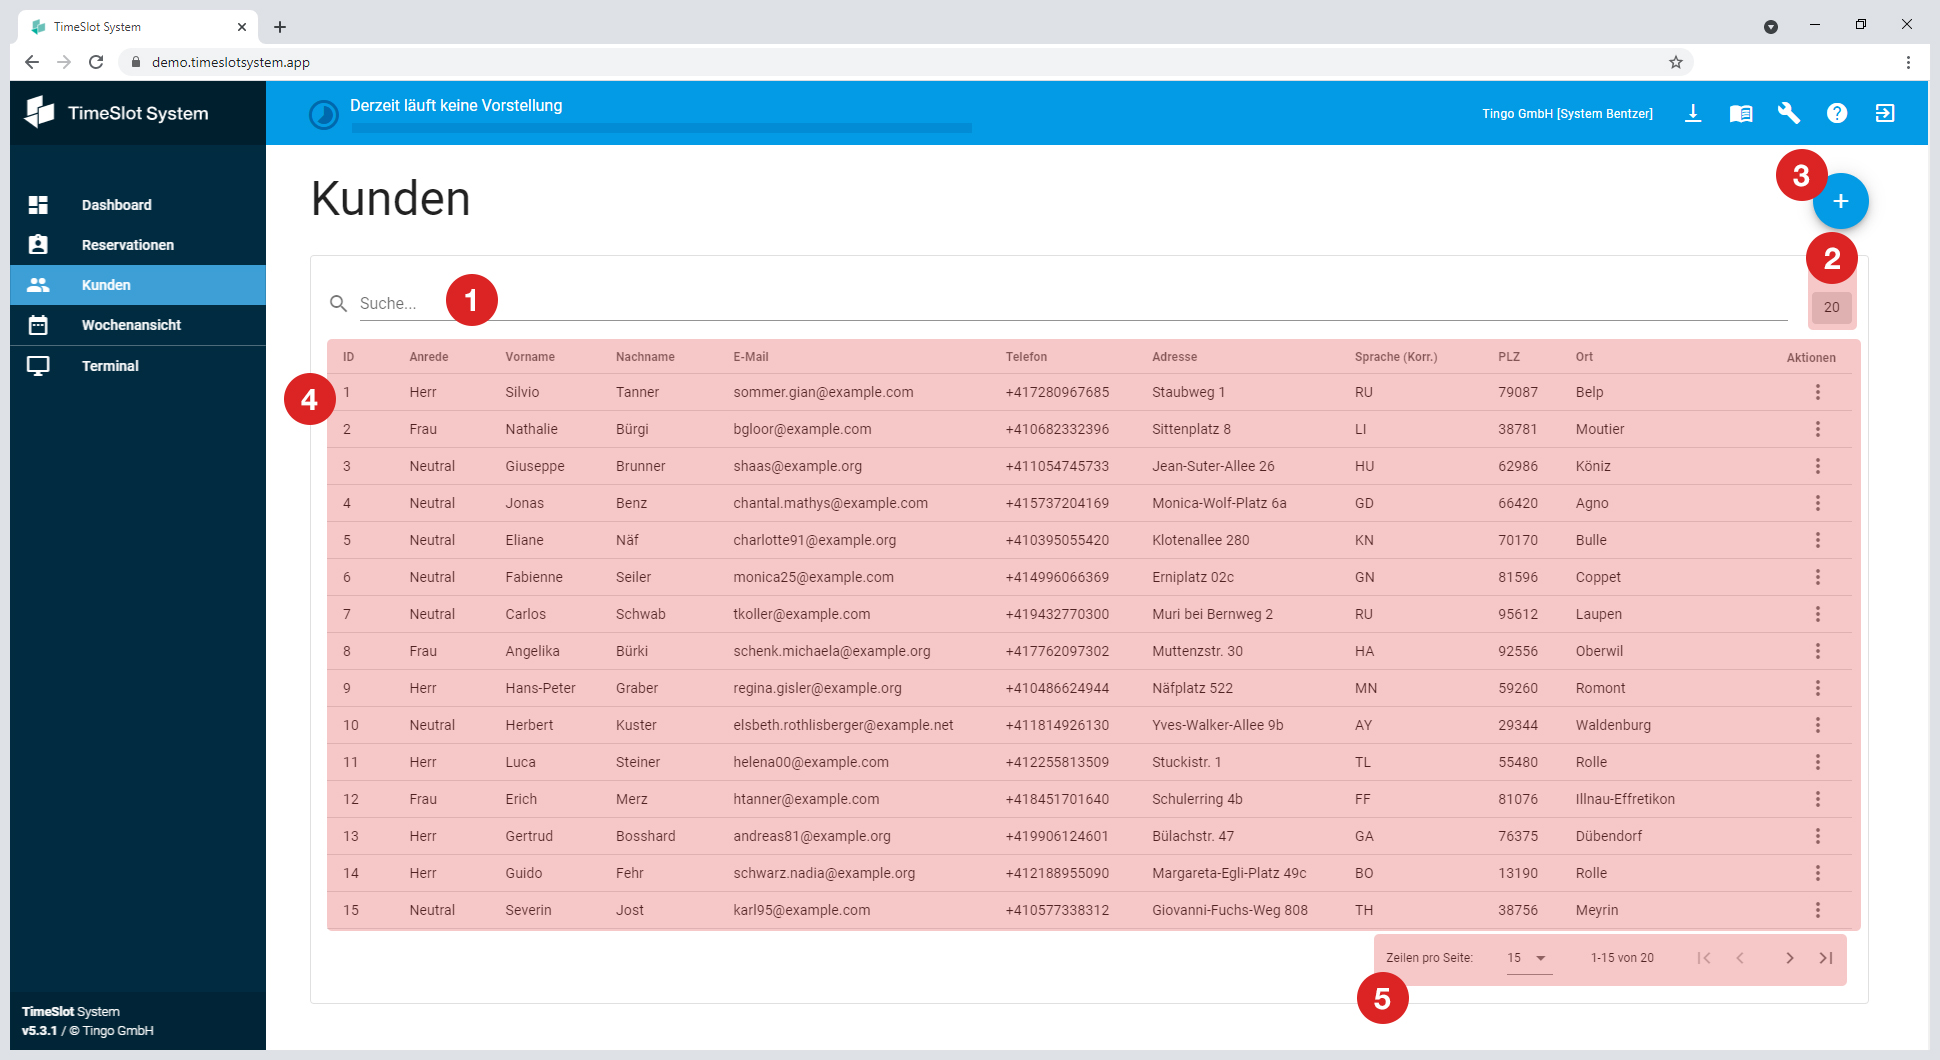Bookmark page with the star icon
Viewport: 1940px width, 1060px height.
click(1676, 62)
